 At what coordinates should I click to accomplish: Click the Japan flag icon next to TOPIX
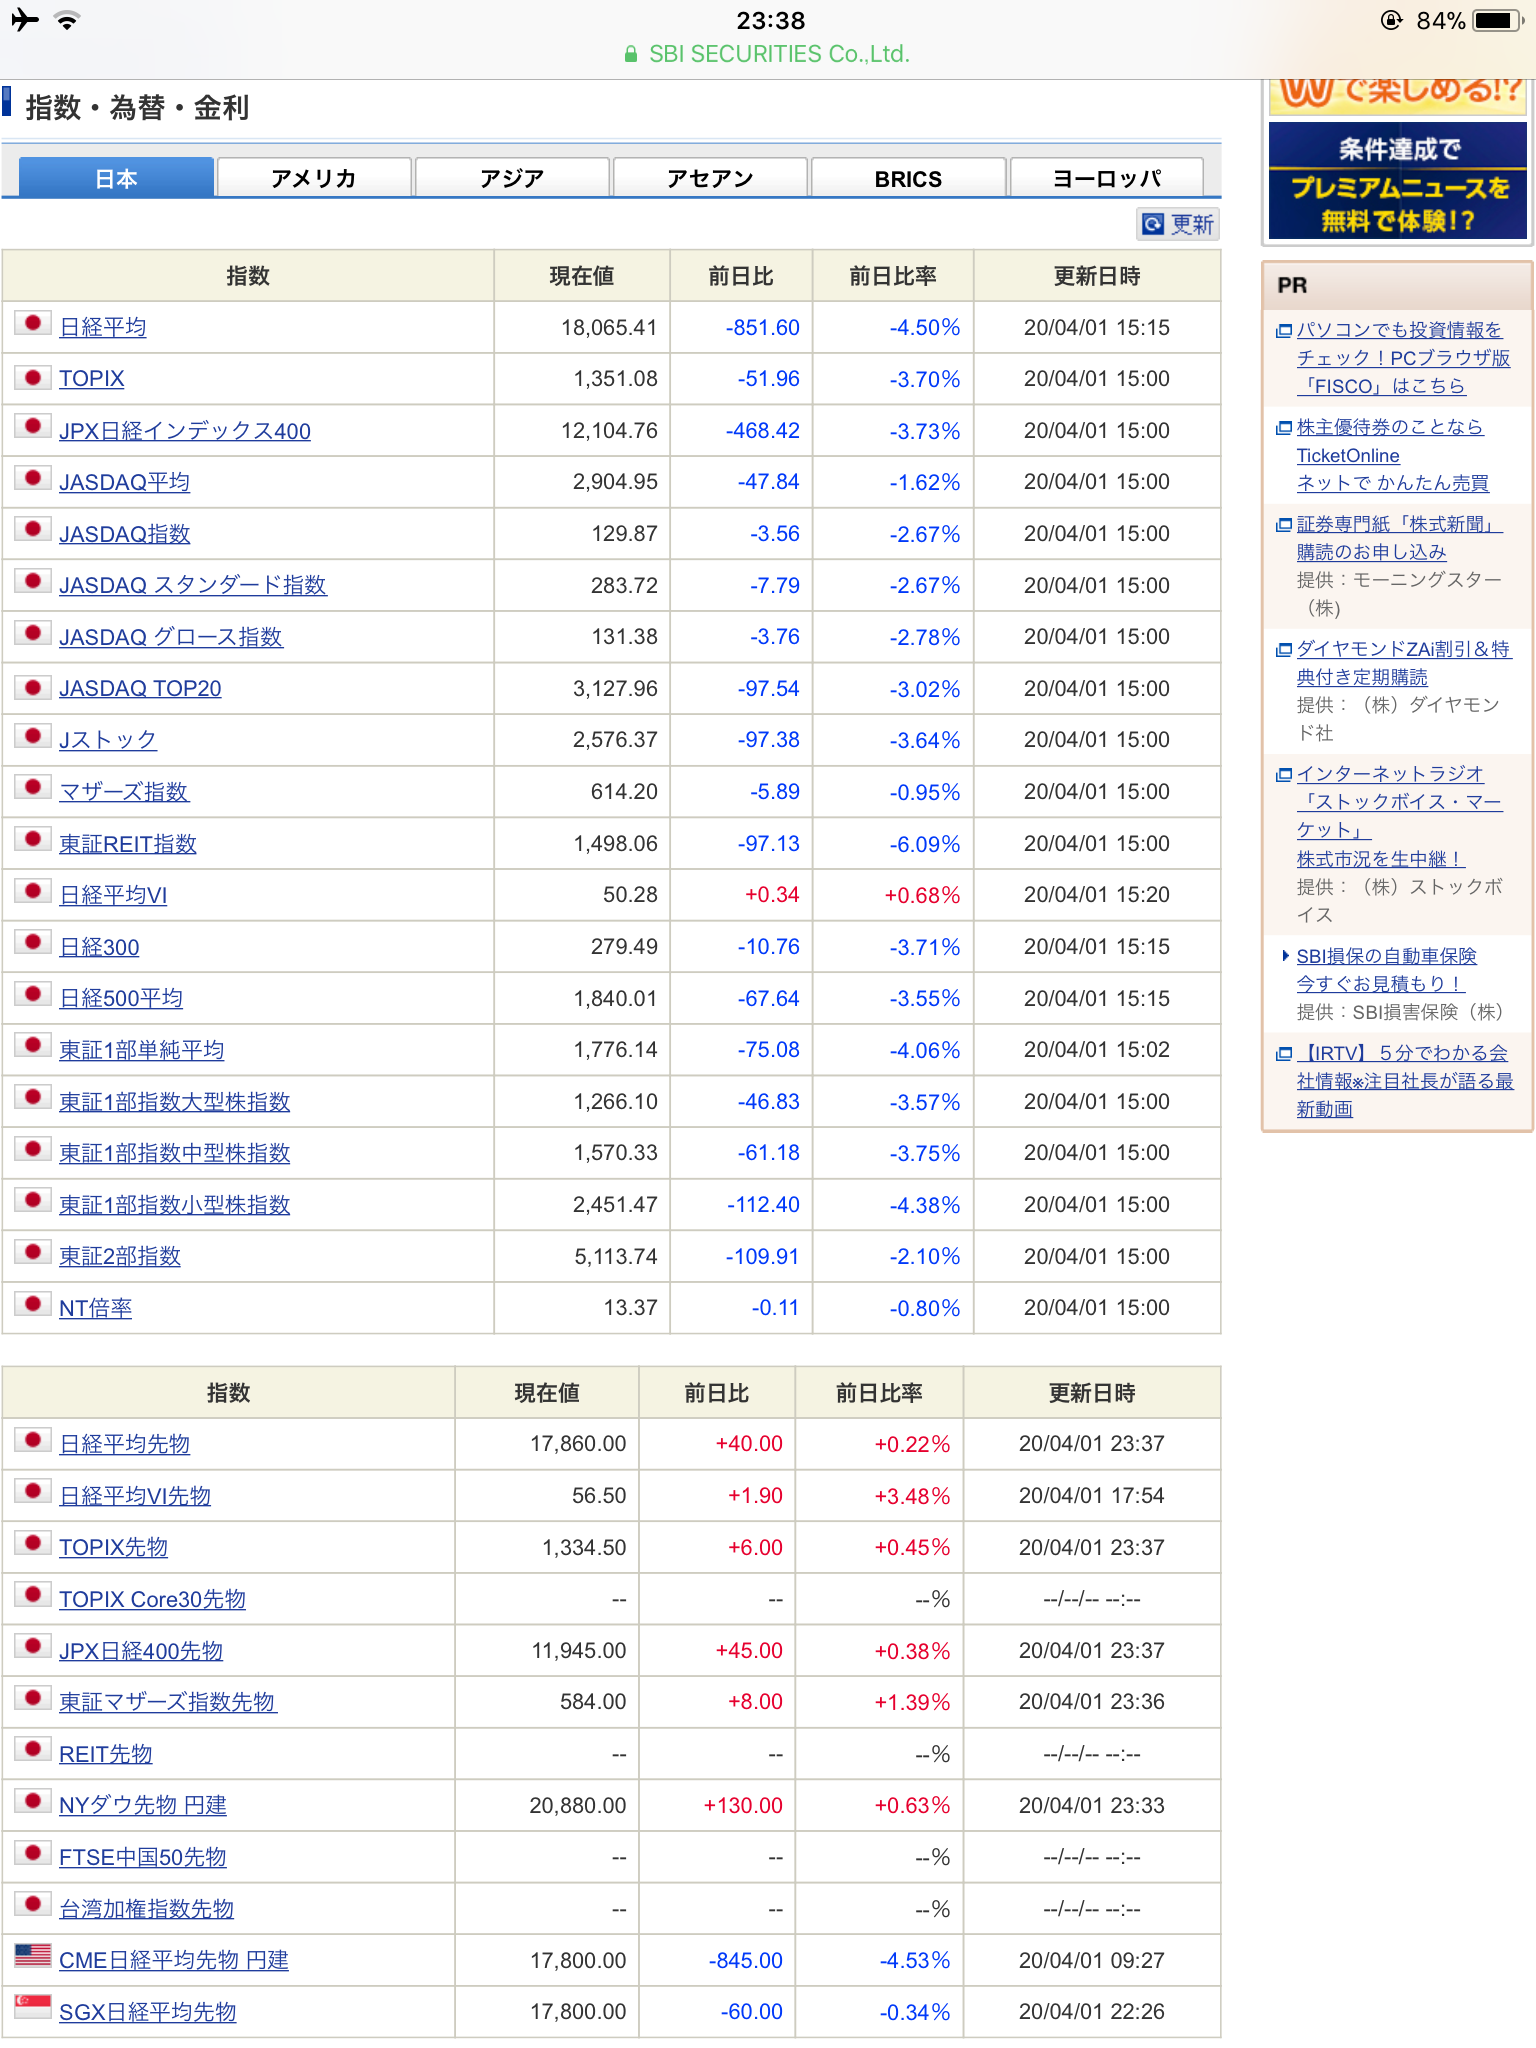(33, 375)
